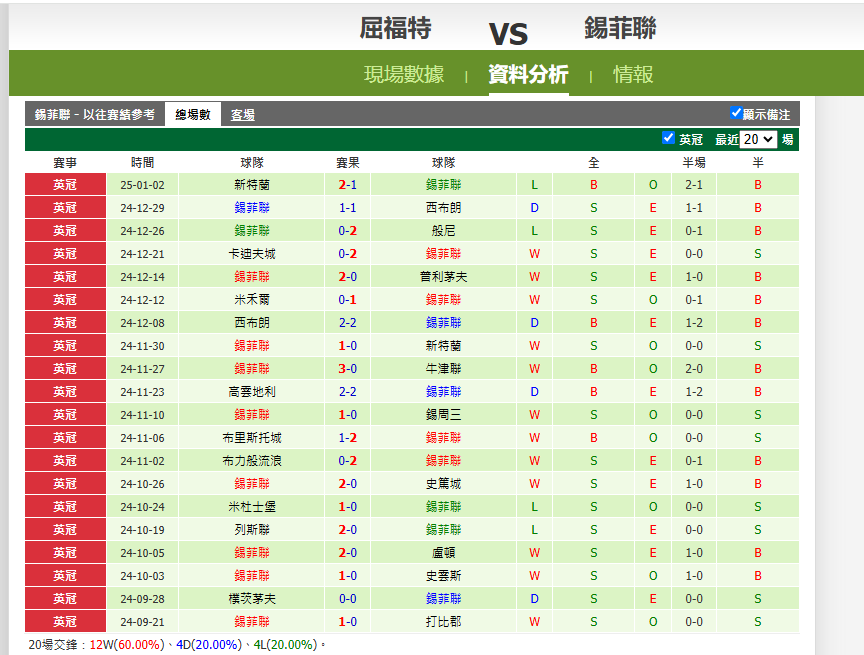Image resolution: width=864 pixels, height=655 pixels.
Task: Select the 總場數 tab
Action: (193, 115)
